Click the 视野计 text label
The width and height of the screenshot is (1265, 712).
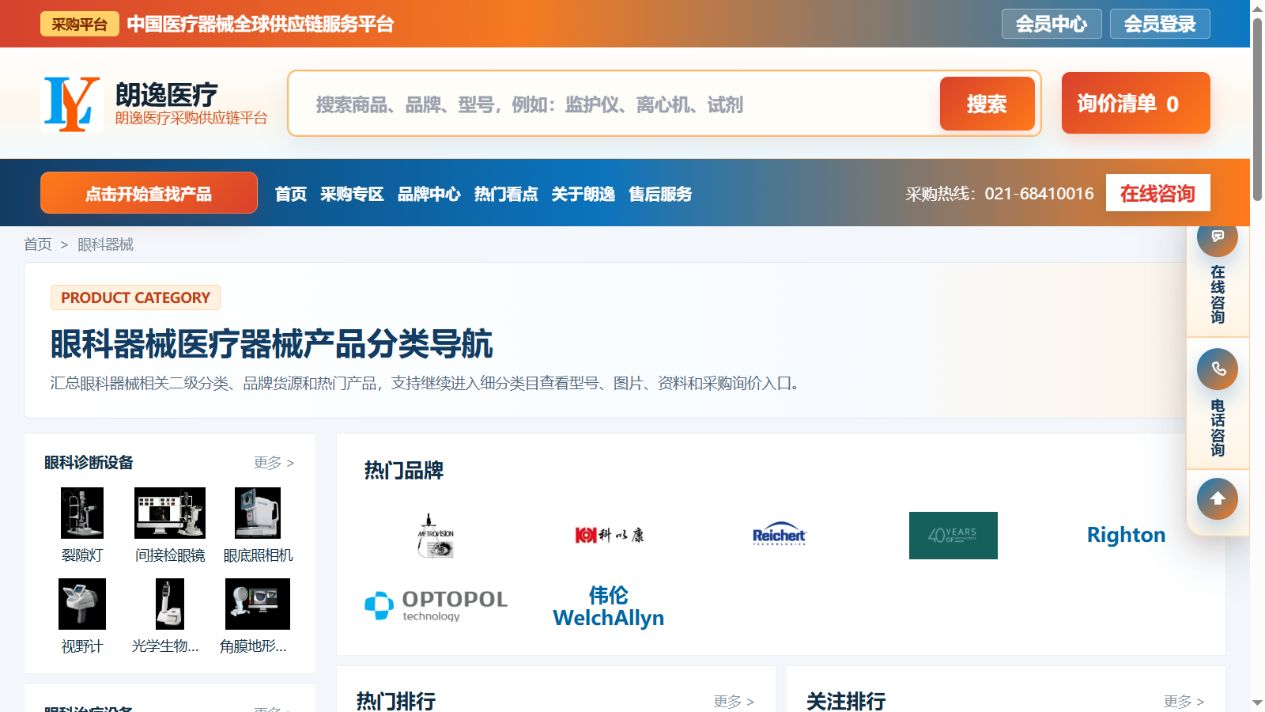(x=82, y=646)
